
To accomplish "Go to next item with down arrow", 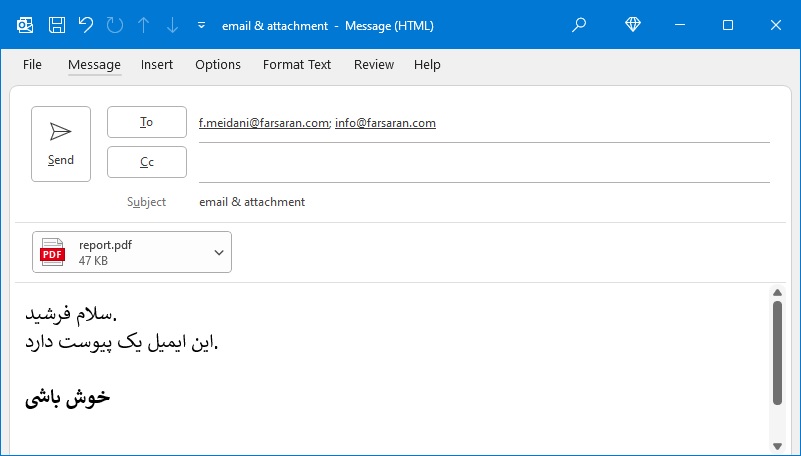I will [173, 25].
